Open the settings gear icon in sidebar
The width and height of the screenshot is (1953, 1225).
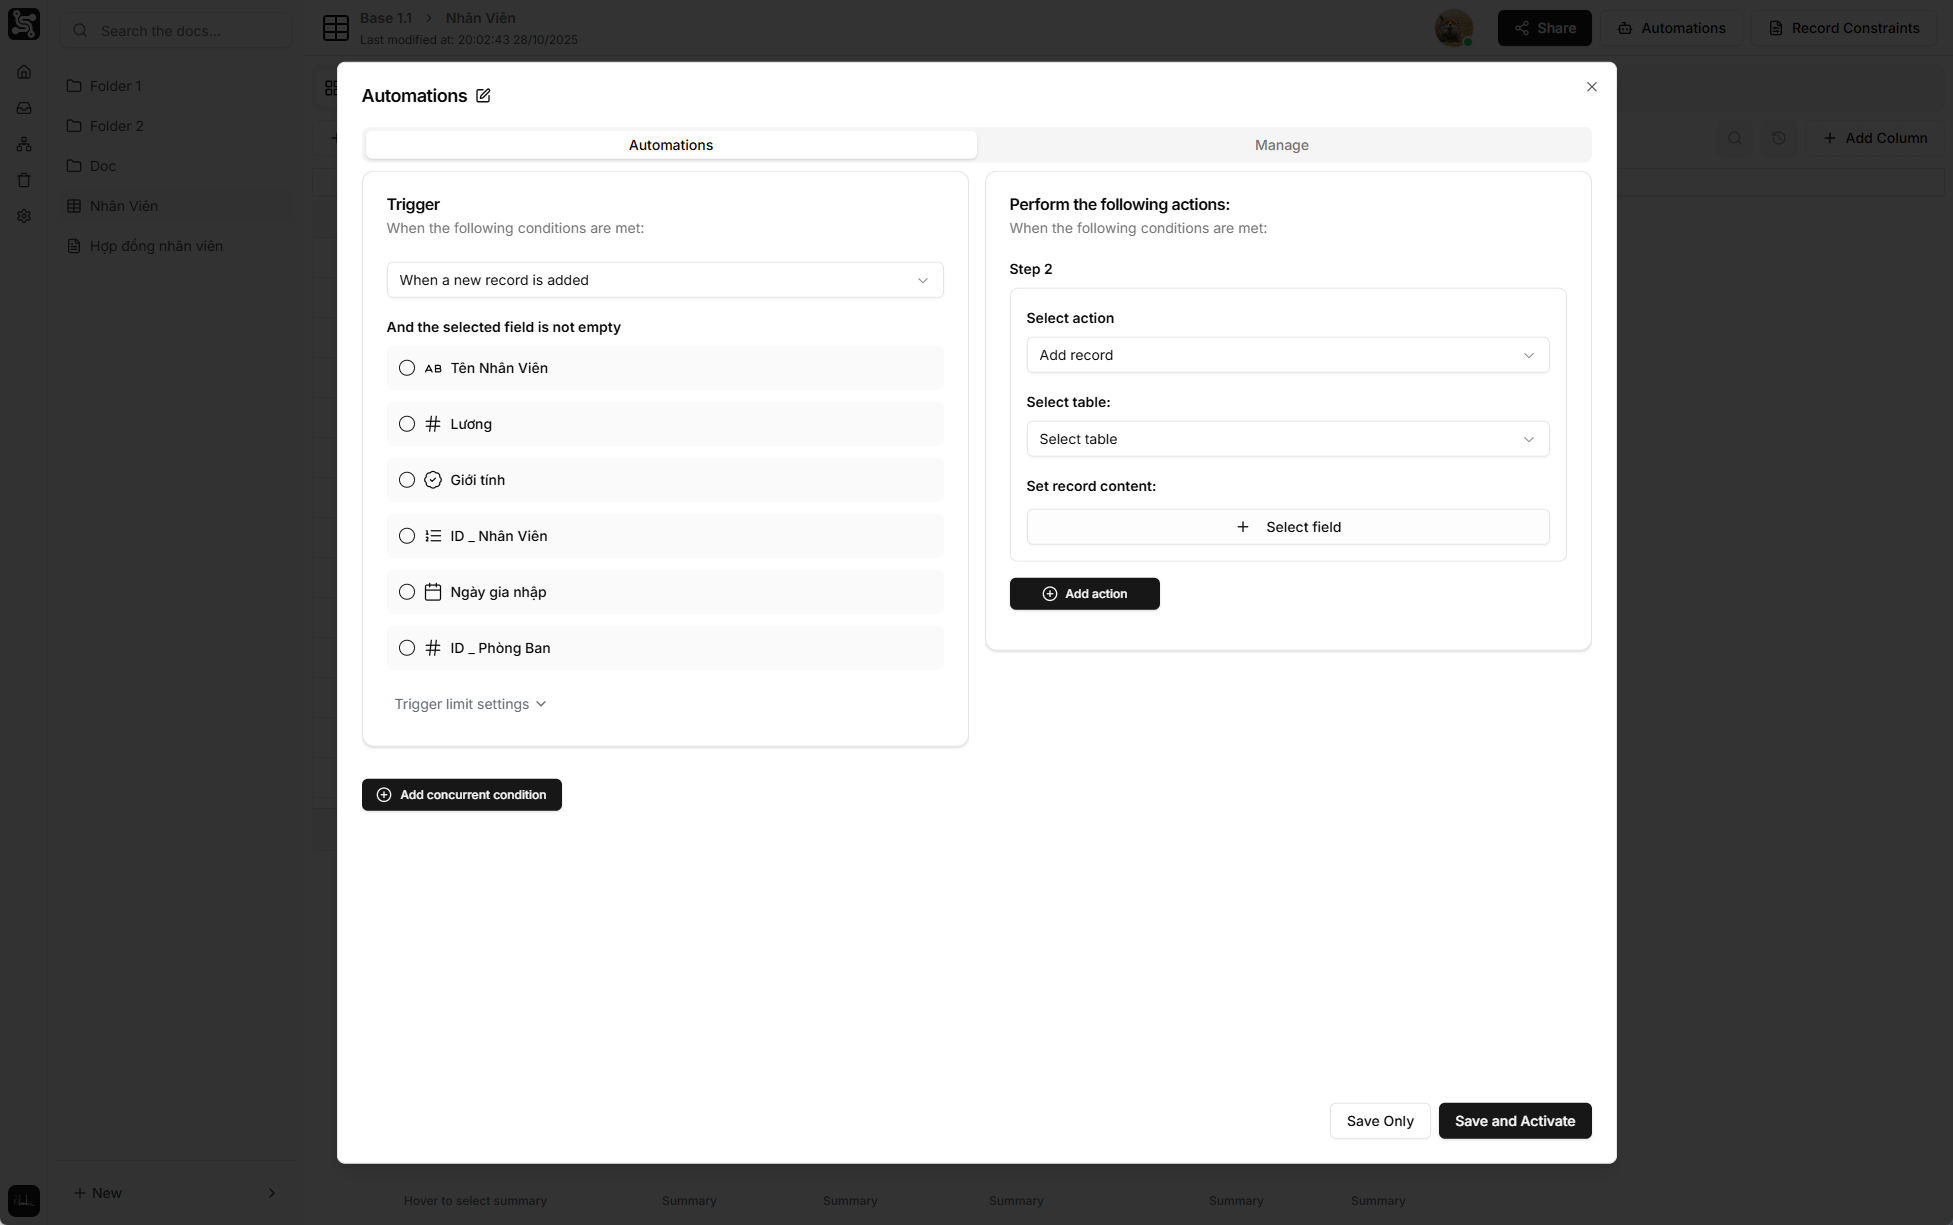(x=24, y=216)
